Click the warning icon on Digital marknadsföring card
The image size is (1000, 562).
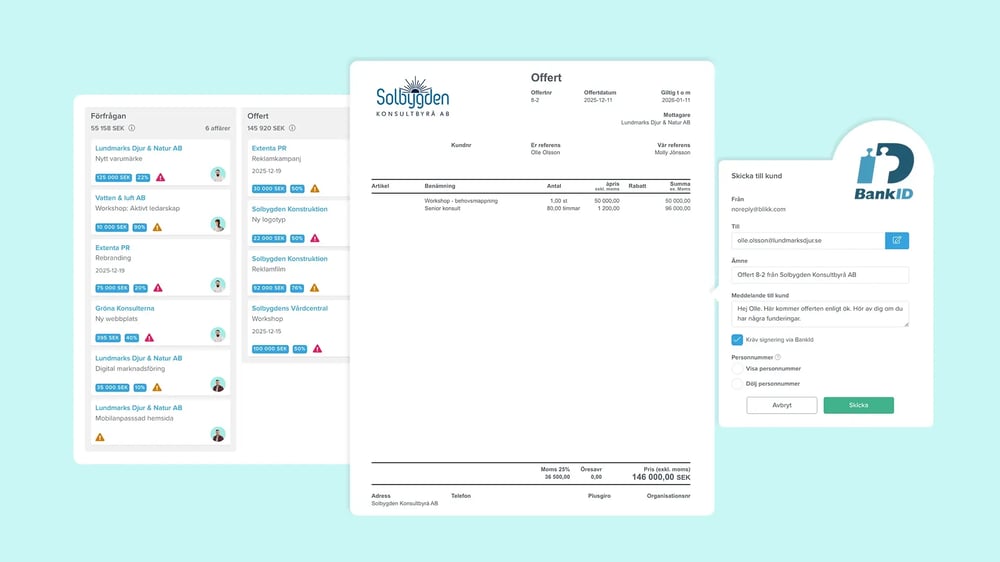[x=158, y=387]
